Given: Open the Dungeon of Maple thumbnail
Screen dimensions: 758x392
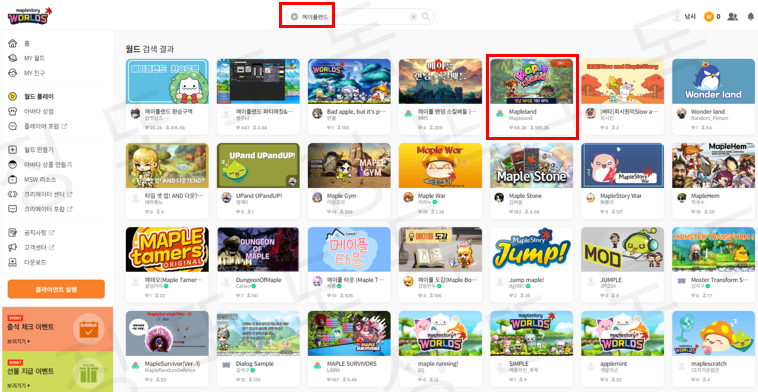Looking at the screenshot, I should tap(258, 249).
